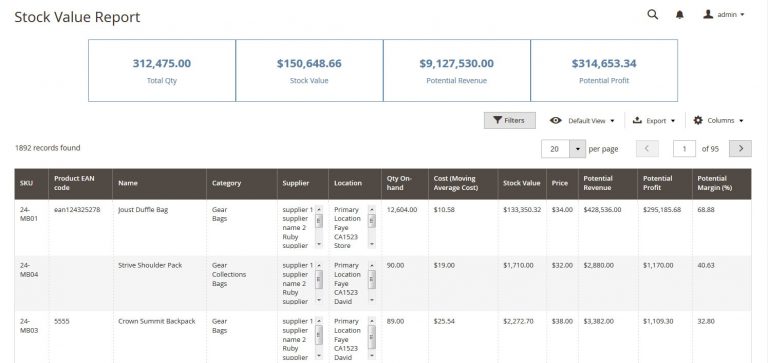Go to next page with right chevron

(x=740, y=148)
